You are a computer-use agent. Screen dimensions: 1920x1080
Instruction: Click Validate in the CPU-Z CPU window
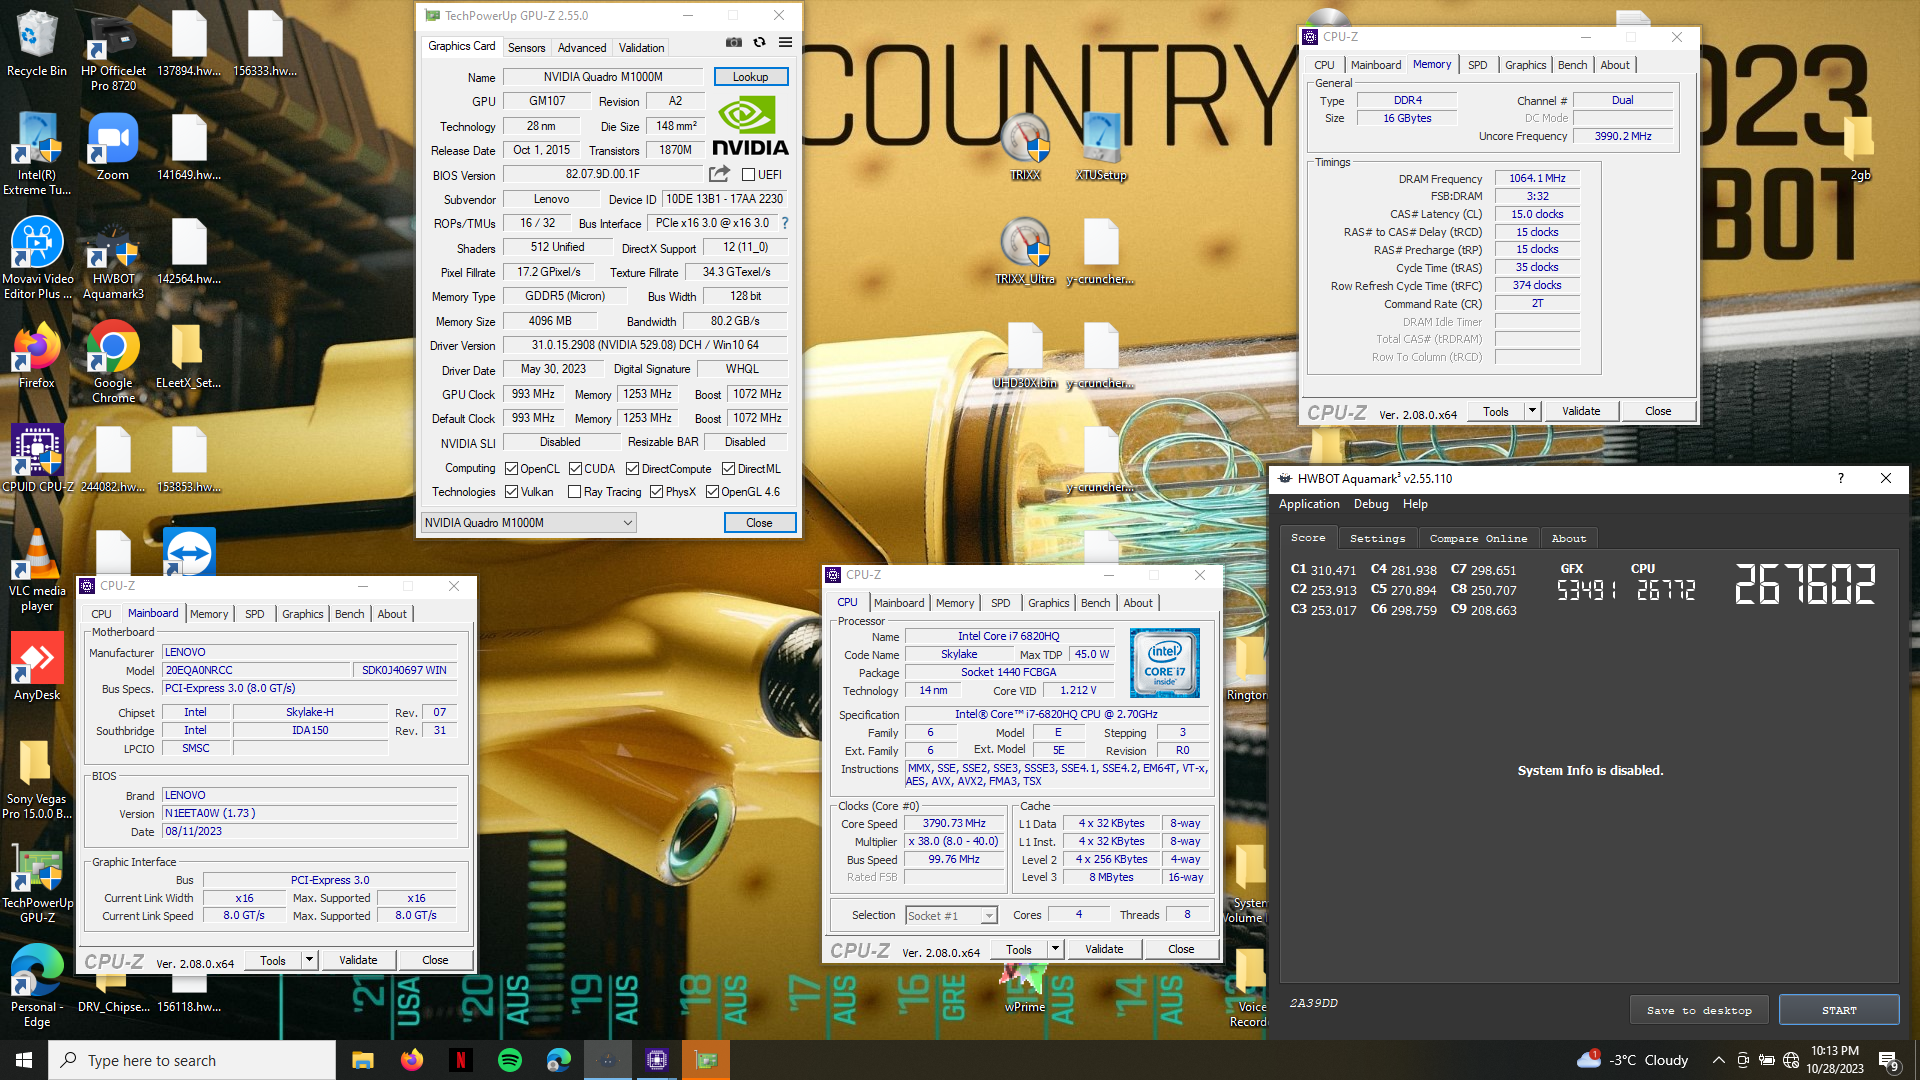[1104, 948]
